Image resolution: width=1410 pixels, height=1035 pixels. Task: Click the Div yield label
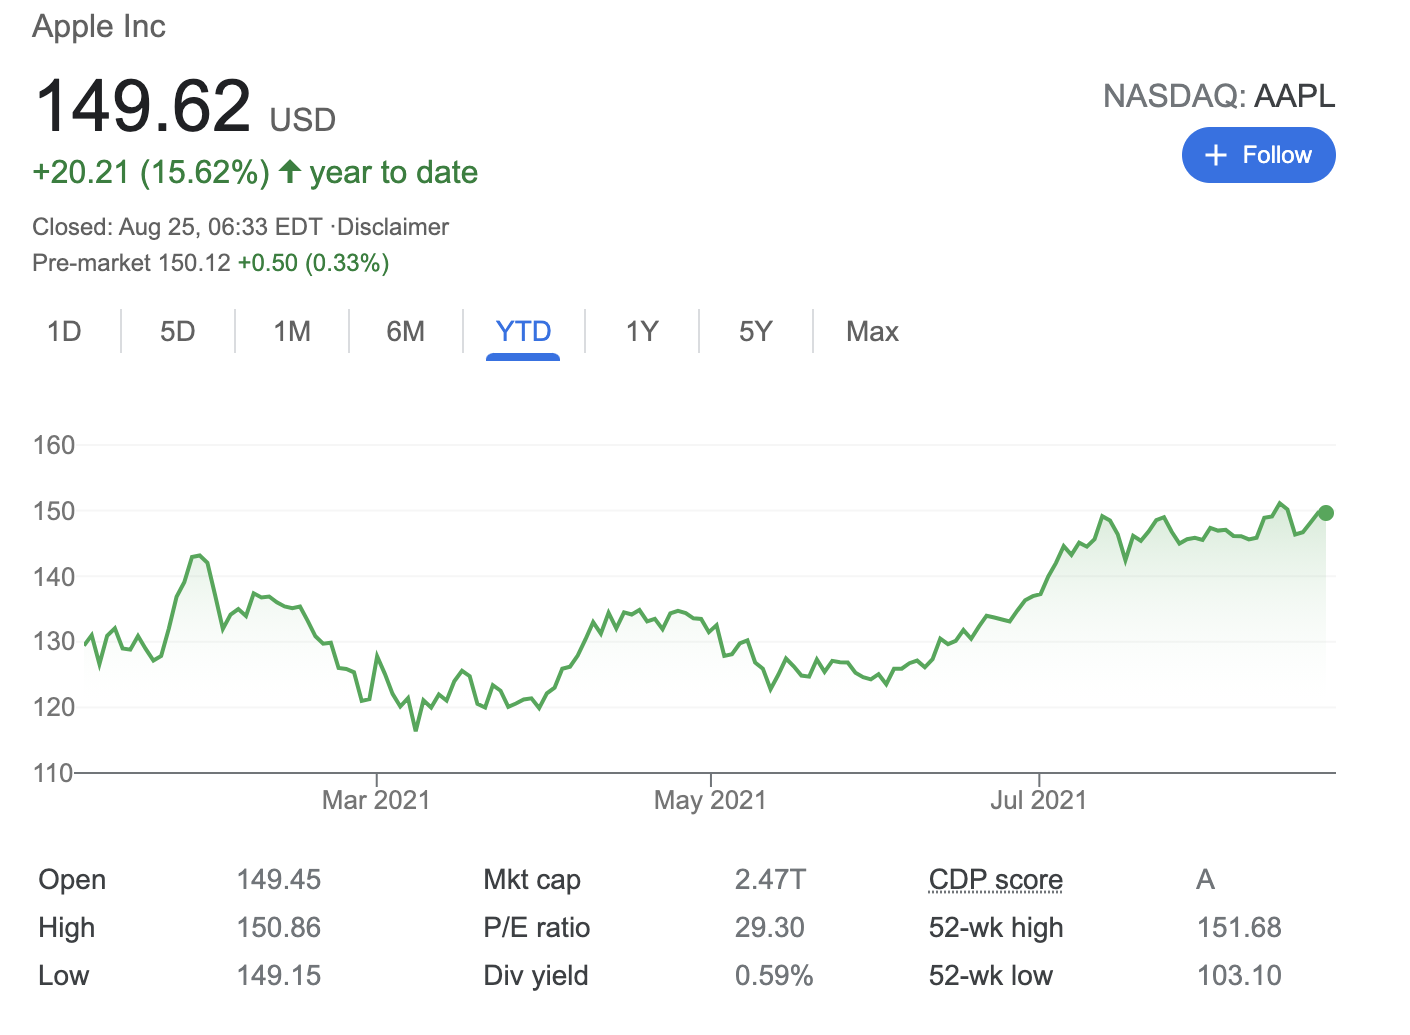(536, 976)
